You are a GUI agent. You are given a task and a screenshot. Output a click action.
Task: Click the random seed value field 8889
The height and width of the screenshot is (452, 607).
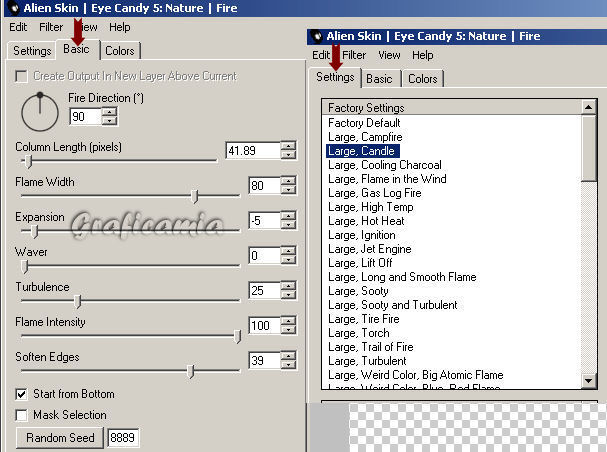pyautogui.click(x=123, y=438)
